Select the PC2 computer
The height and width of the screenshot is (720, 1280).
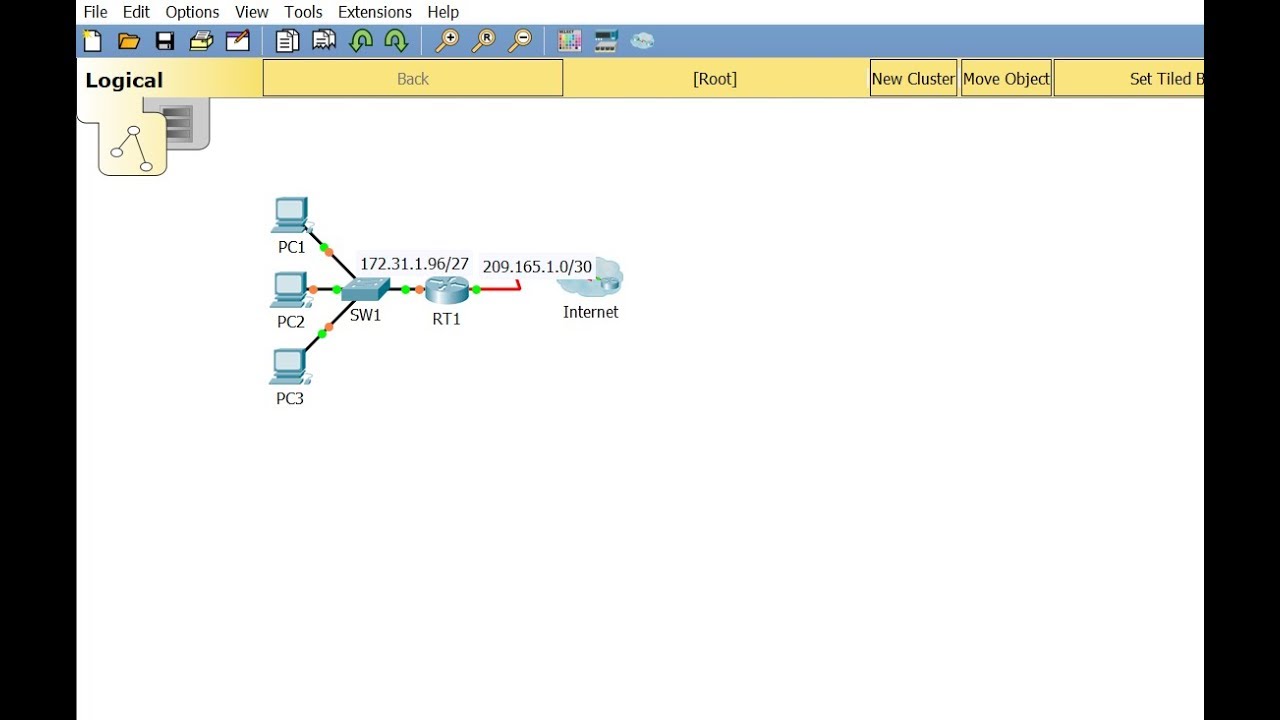pos(290,290)
